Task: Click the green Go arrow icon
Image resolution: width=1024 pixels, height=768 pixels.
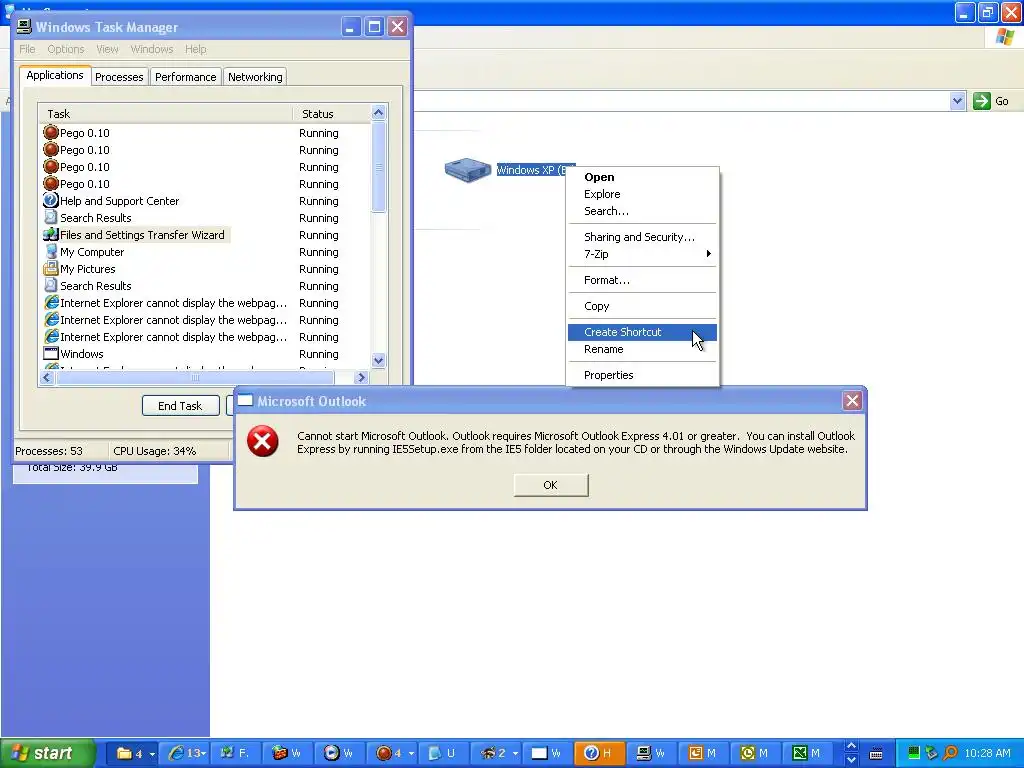Action: [x=981, y=101]
